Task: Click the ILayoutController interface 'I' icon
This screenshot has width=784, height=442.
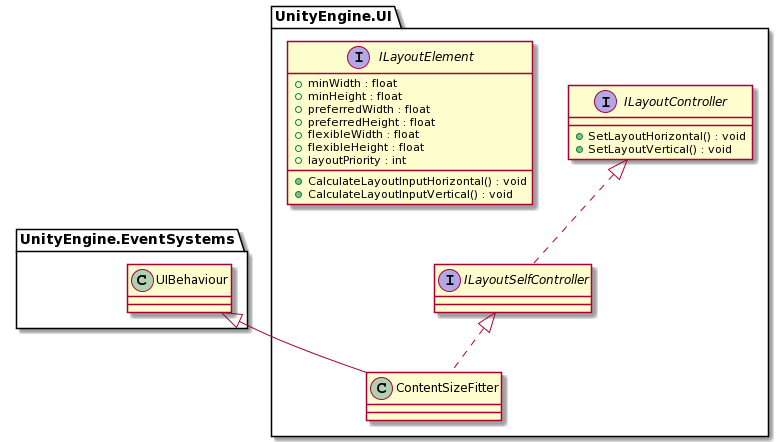Action: click(606, 102)
